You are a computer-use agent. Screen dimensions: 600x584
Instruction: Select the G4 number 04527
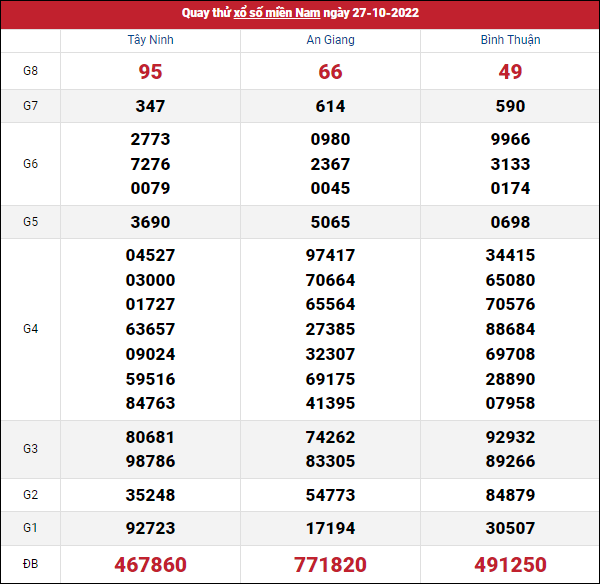pyautogui.click(x=150, y=255)
